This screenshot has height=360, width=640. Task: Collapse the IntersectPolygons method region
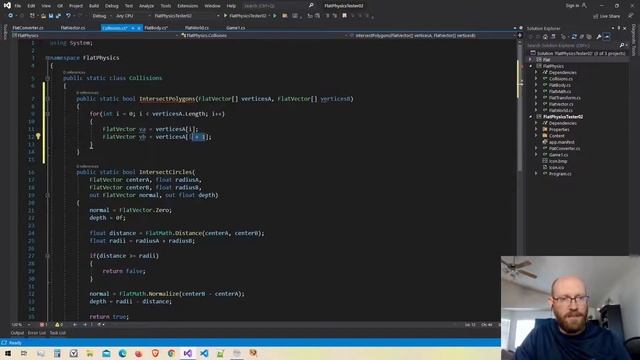(x=48, y=99)
